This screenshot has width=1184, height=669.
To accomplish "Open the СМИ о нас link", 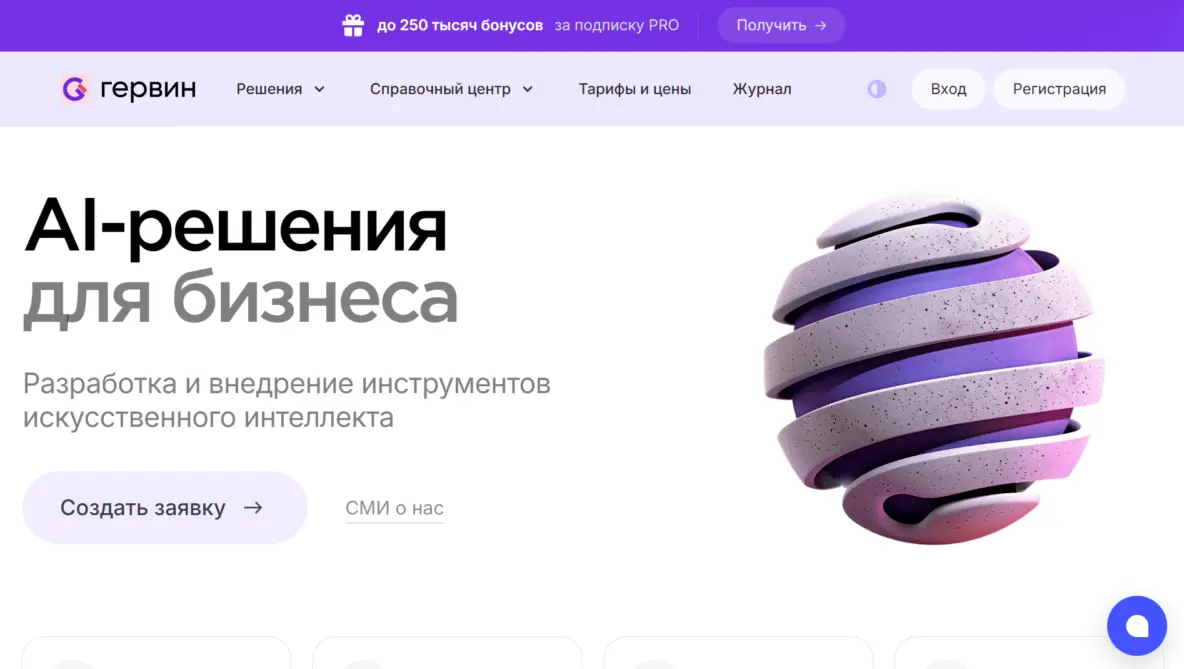I will [x=394, y=508].
